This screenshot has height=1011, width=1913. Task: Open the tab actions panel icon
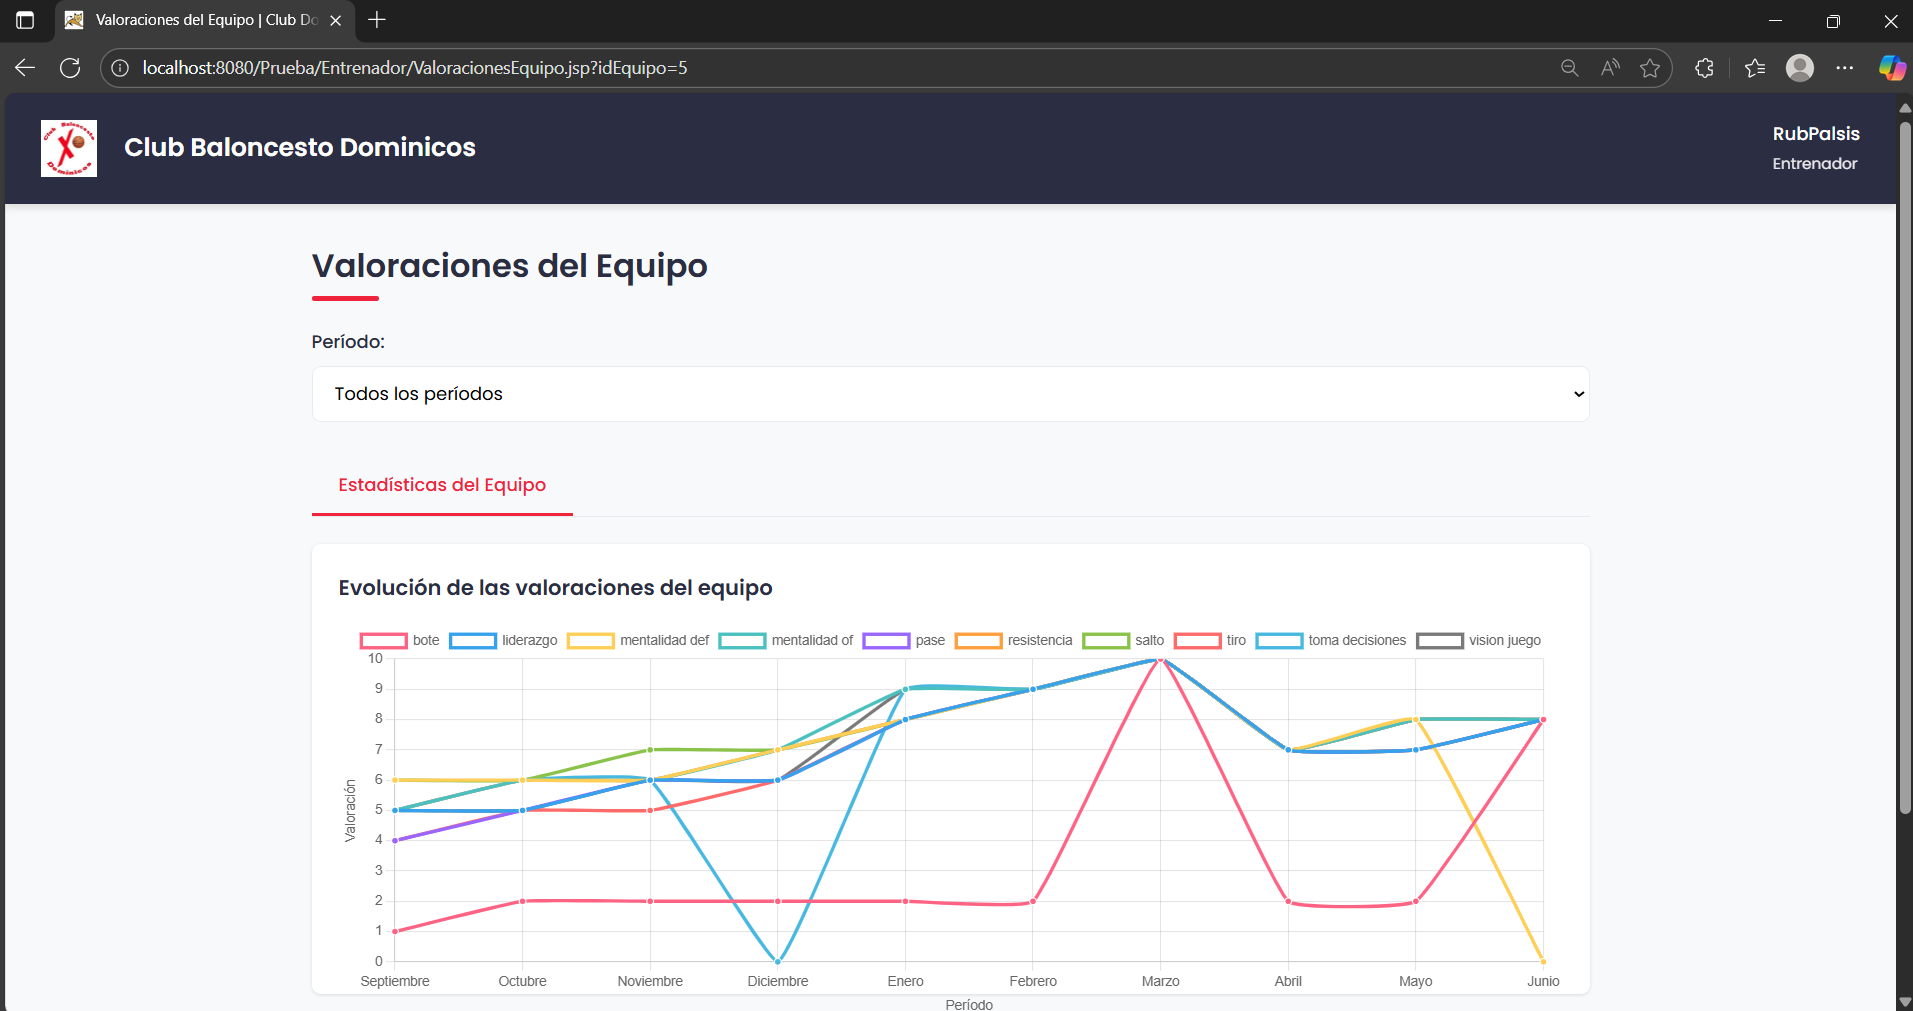click(x=24, y=20)
